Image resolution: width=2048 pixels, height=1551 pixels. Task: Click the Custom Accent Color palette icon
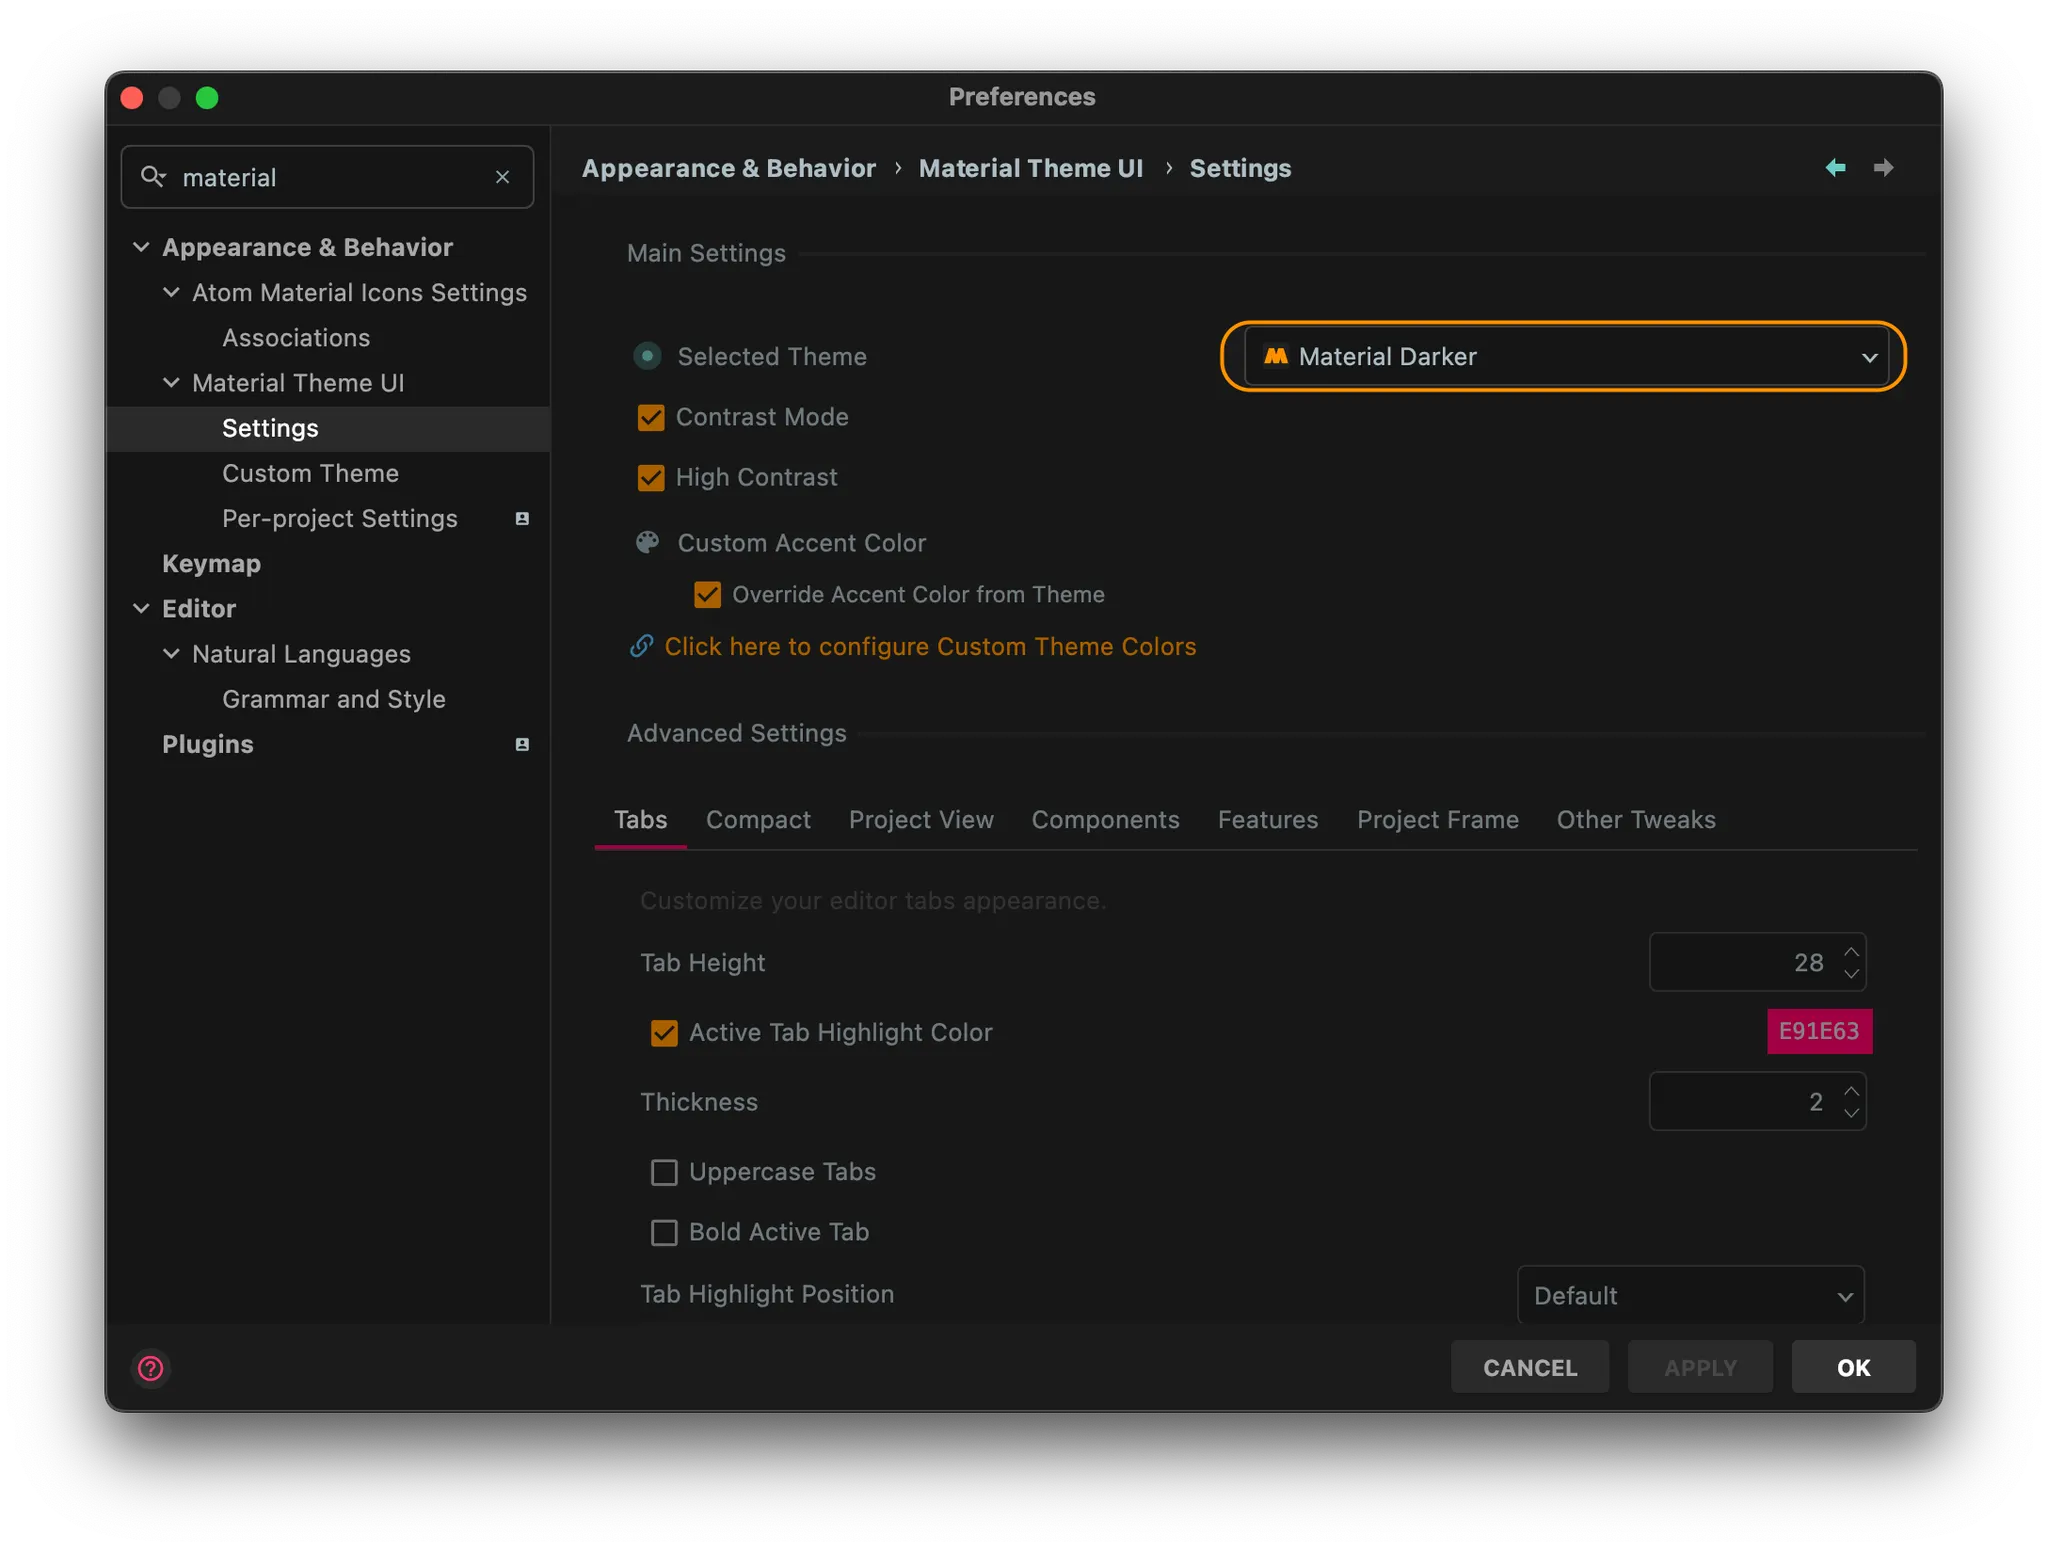coord(648,542)
